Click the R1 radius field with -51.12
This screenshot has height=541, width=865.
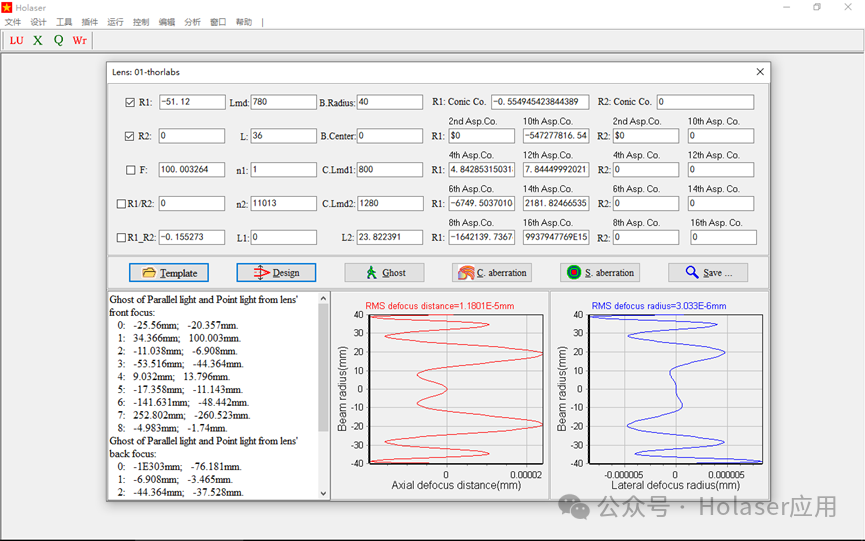pyautogui.click(x=192, y=102)
